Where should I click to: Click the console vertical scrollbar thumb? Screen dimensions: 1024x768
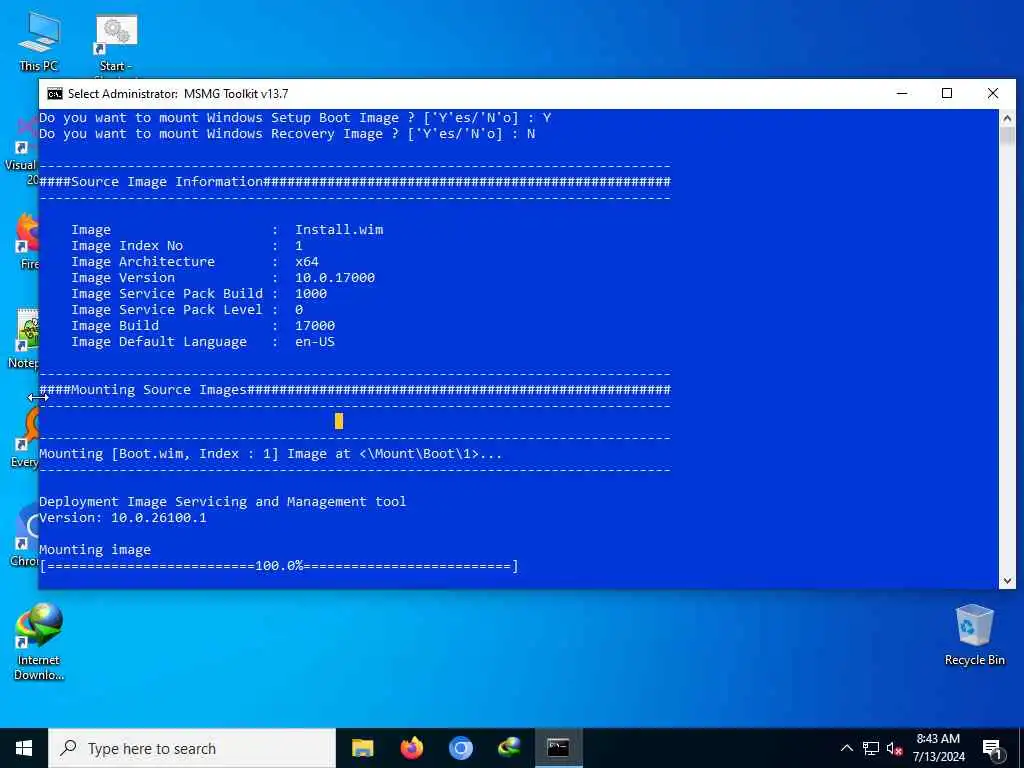(x=1007, y=136)
